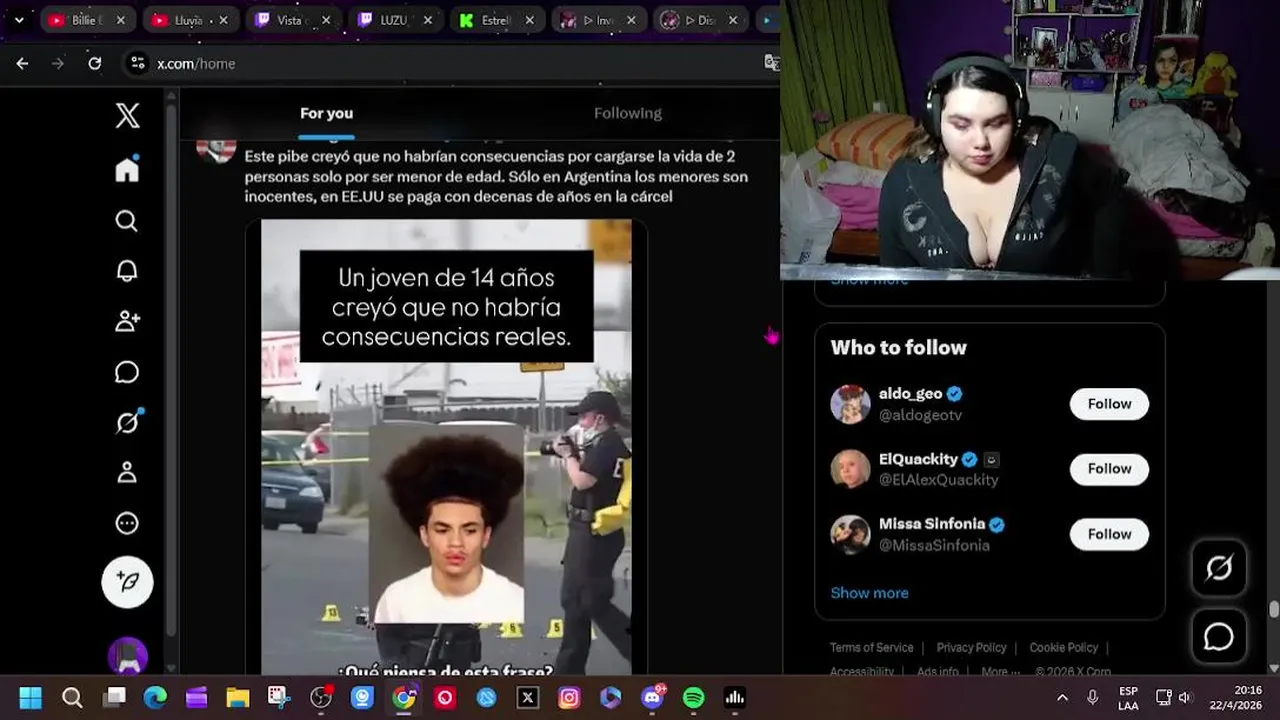Image resolution: width=1280 pixels, height=720 pixels.
Task: Open floating messages chat button
Action: tap(1219, 636)
